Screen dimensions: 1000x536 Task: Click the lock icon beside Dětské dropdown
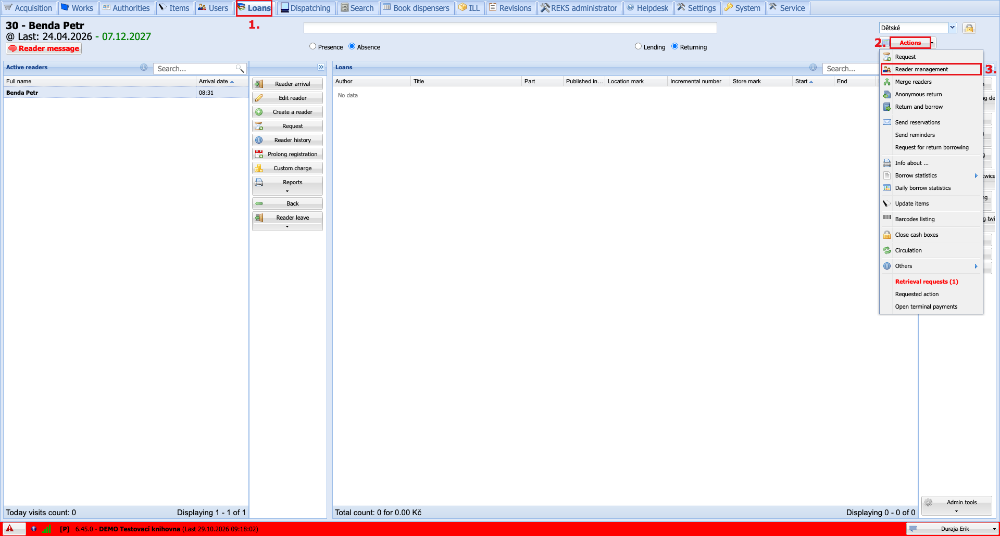pos(969,28)
